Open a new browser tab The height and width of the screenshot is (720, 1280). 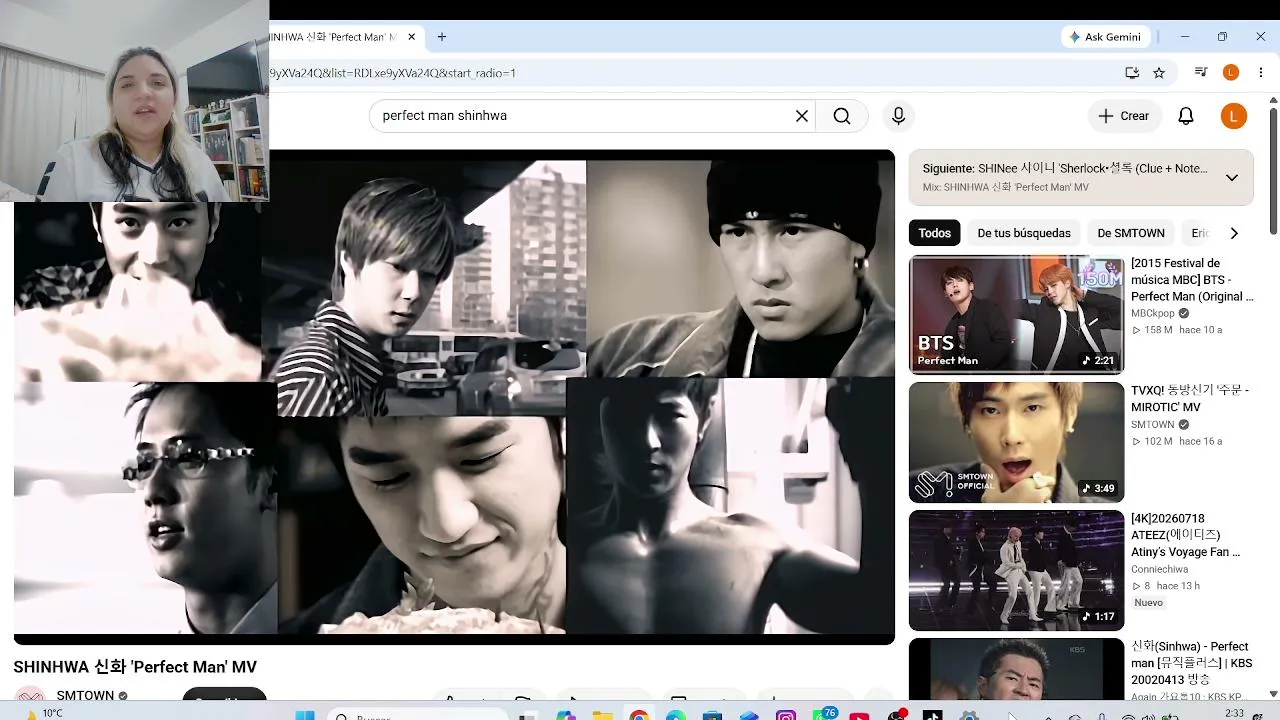click(441, 37)
